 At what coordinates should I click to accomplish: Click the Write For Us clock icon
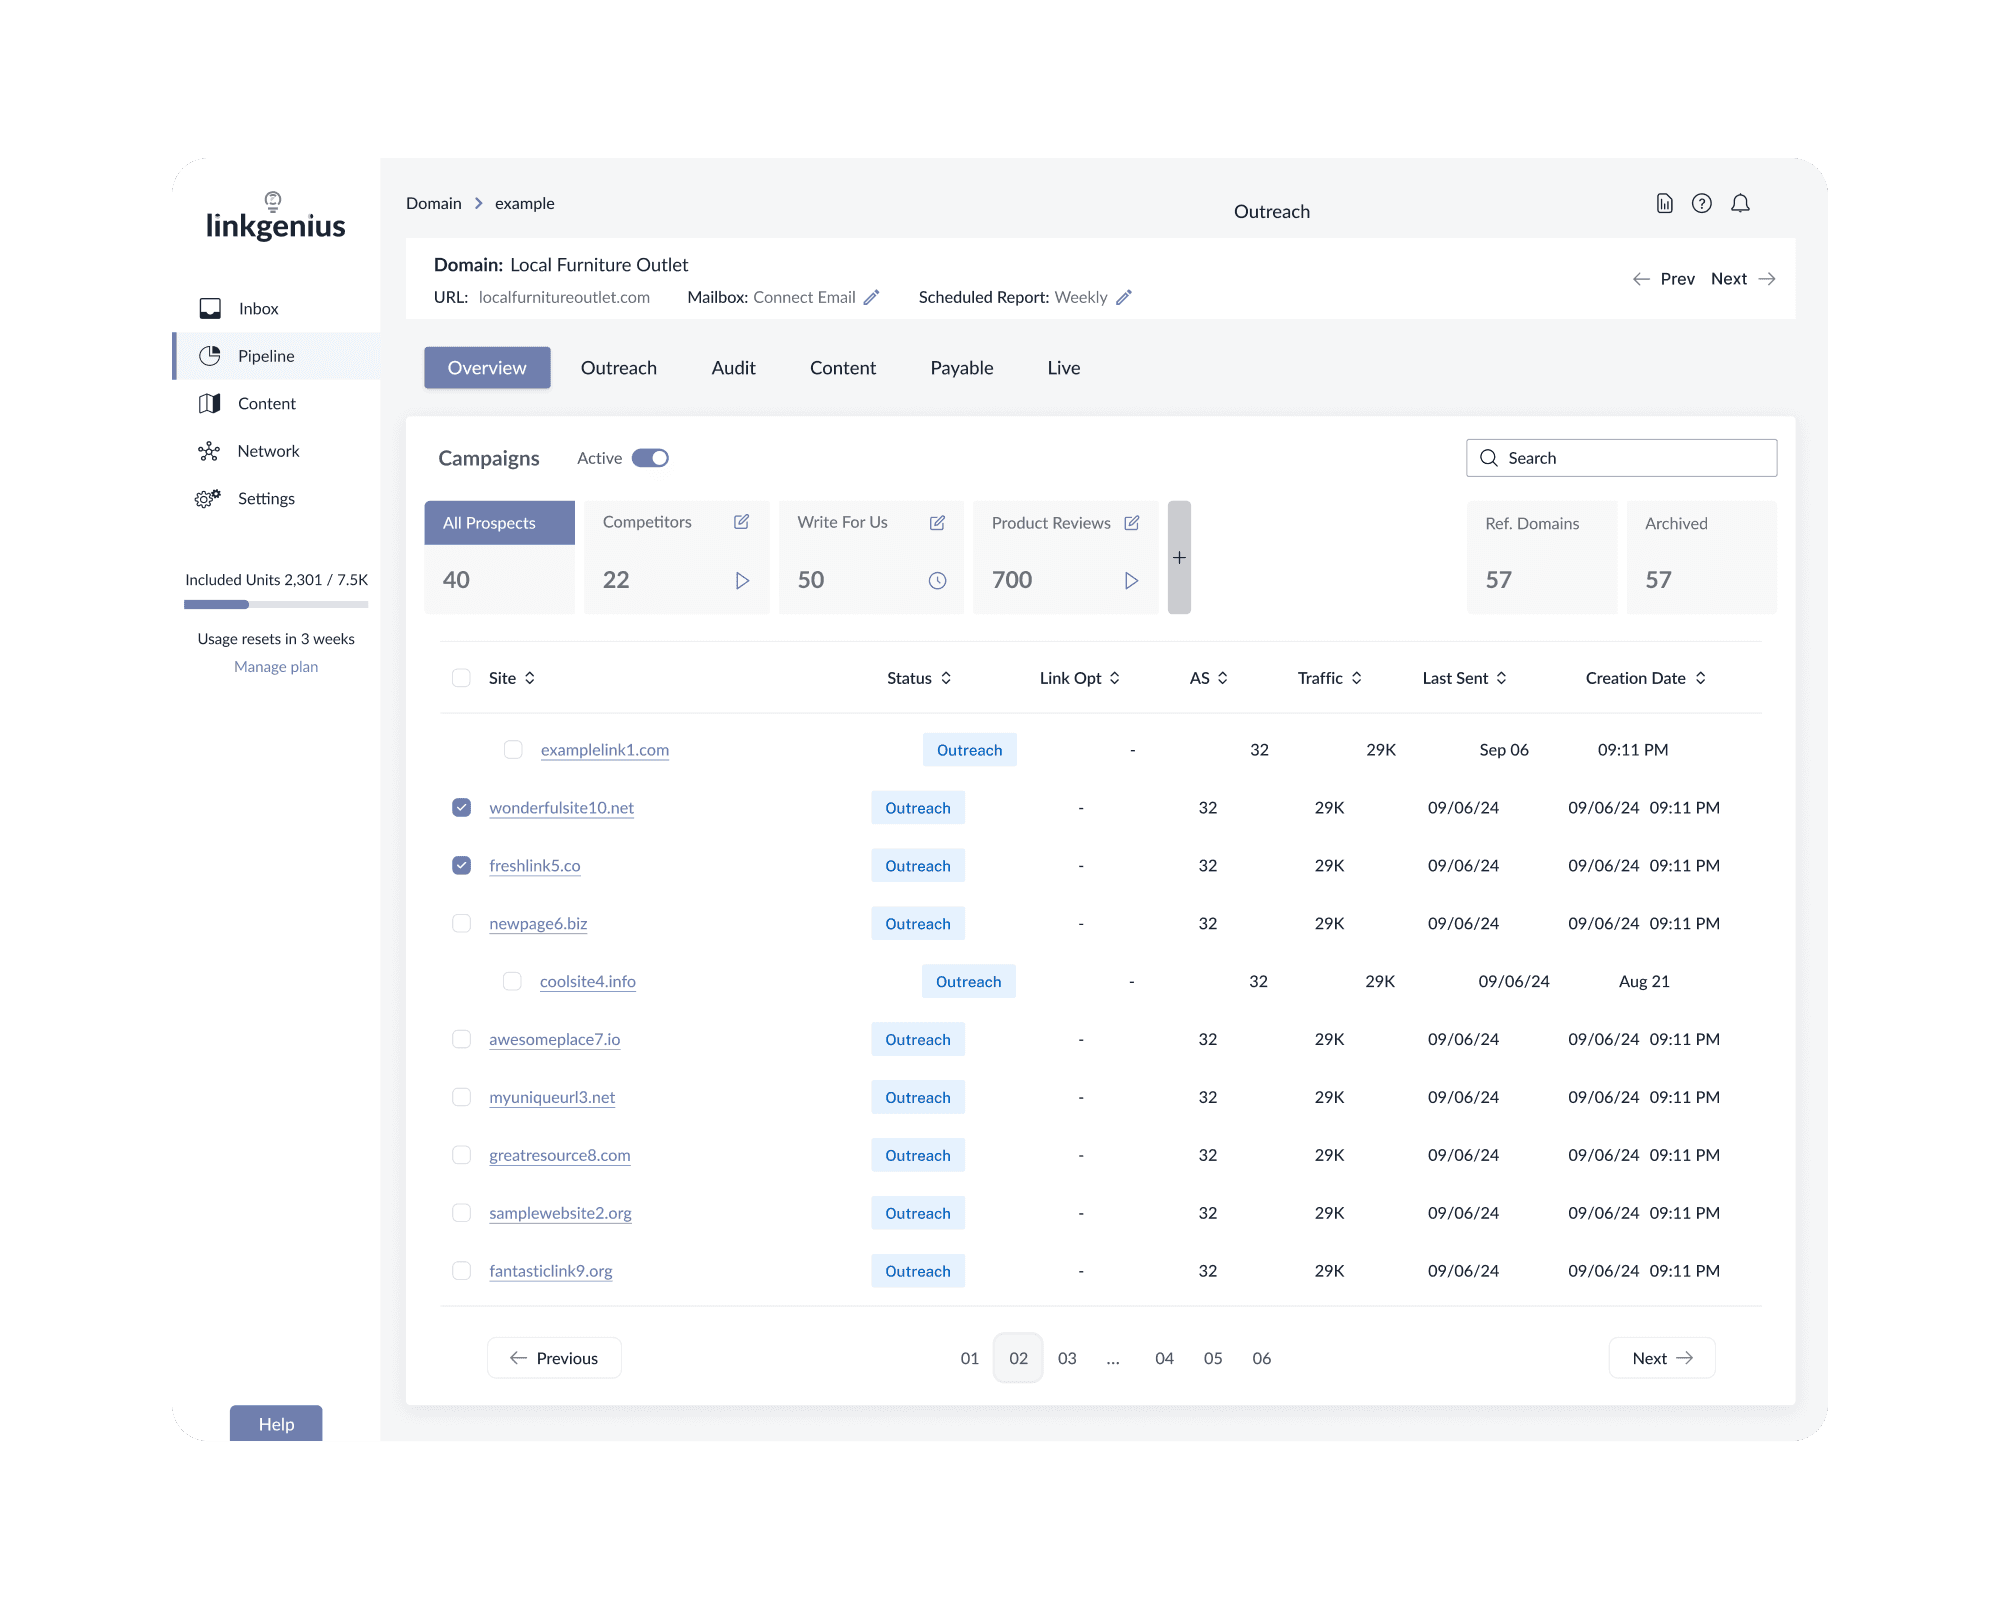pos(937,581)
